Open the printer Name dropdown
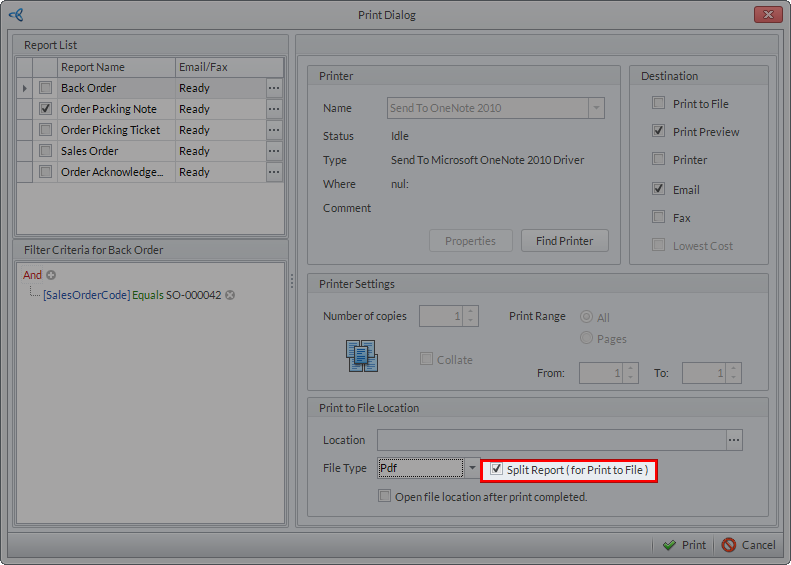Viewport: 791px width, 565px height. 596,108
